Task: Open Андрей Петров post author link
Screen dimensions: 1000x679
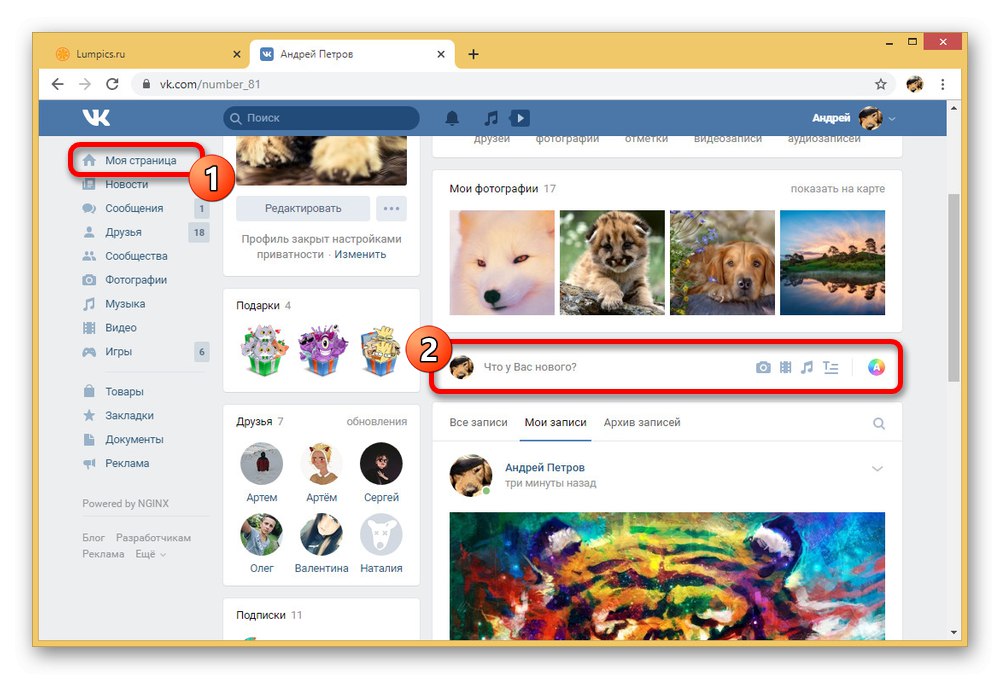Action: 545,467
